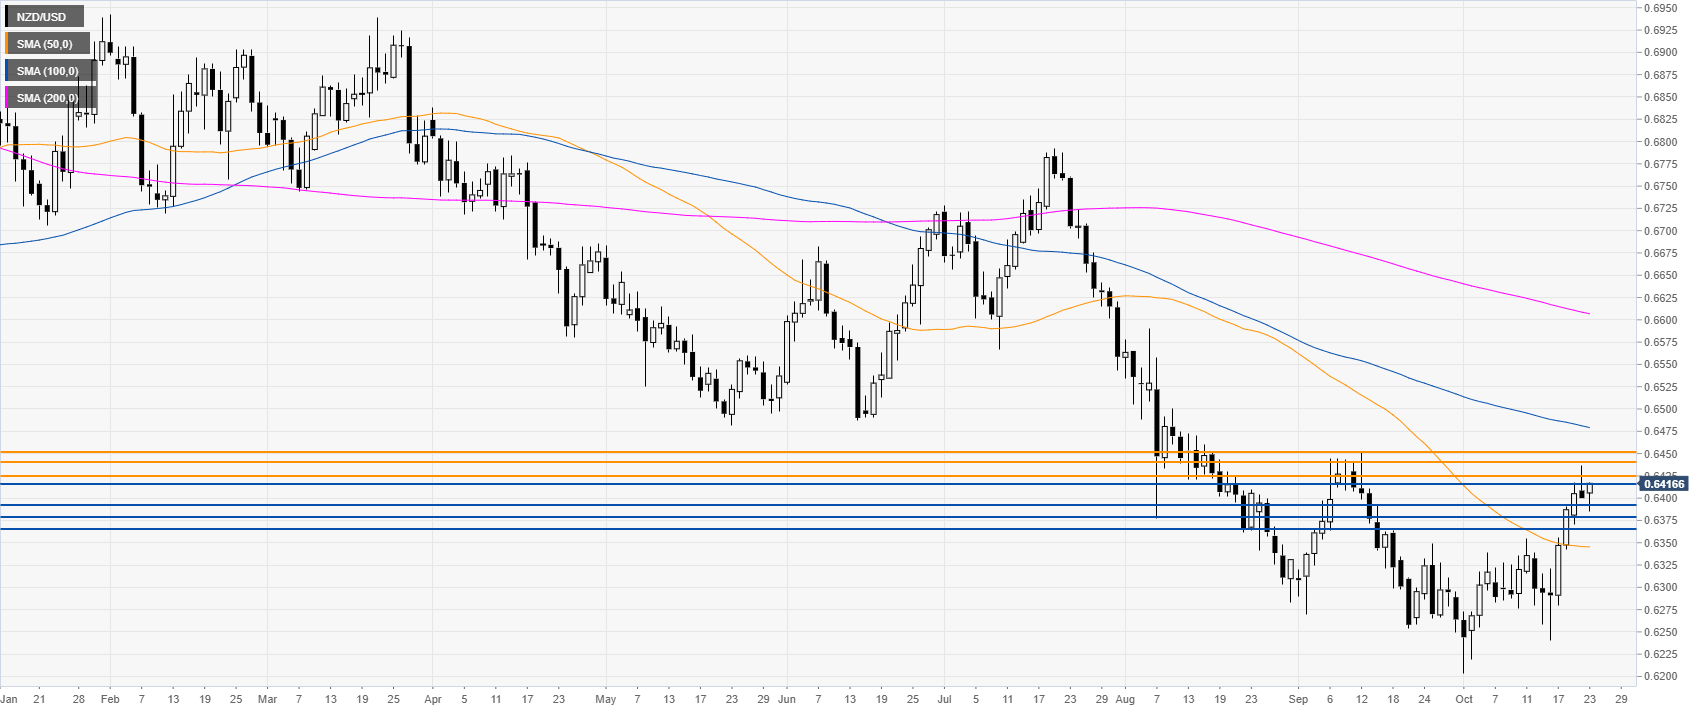
Task: Click the Feb label on time axis
Action: pyautogui.click(x=110, y=699)
